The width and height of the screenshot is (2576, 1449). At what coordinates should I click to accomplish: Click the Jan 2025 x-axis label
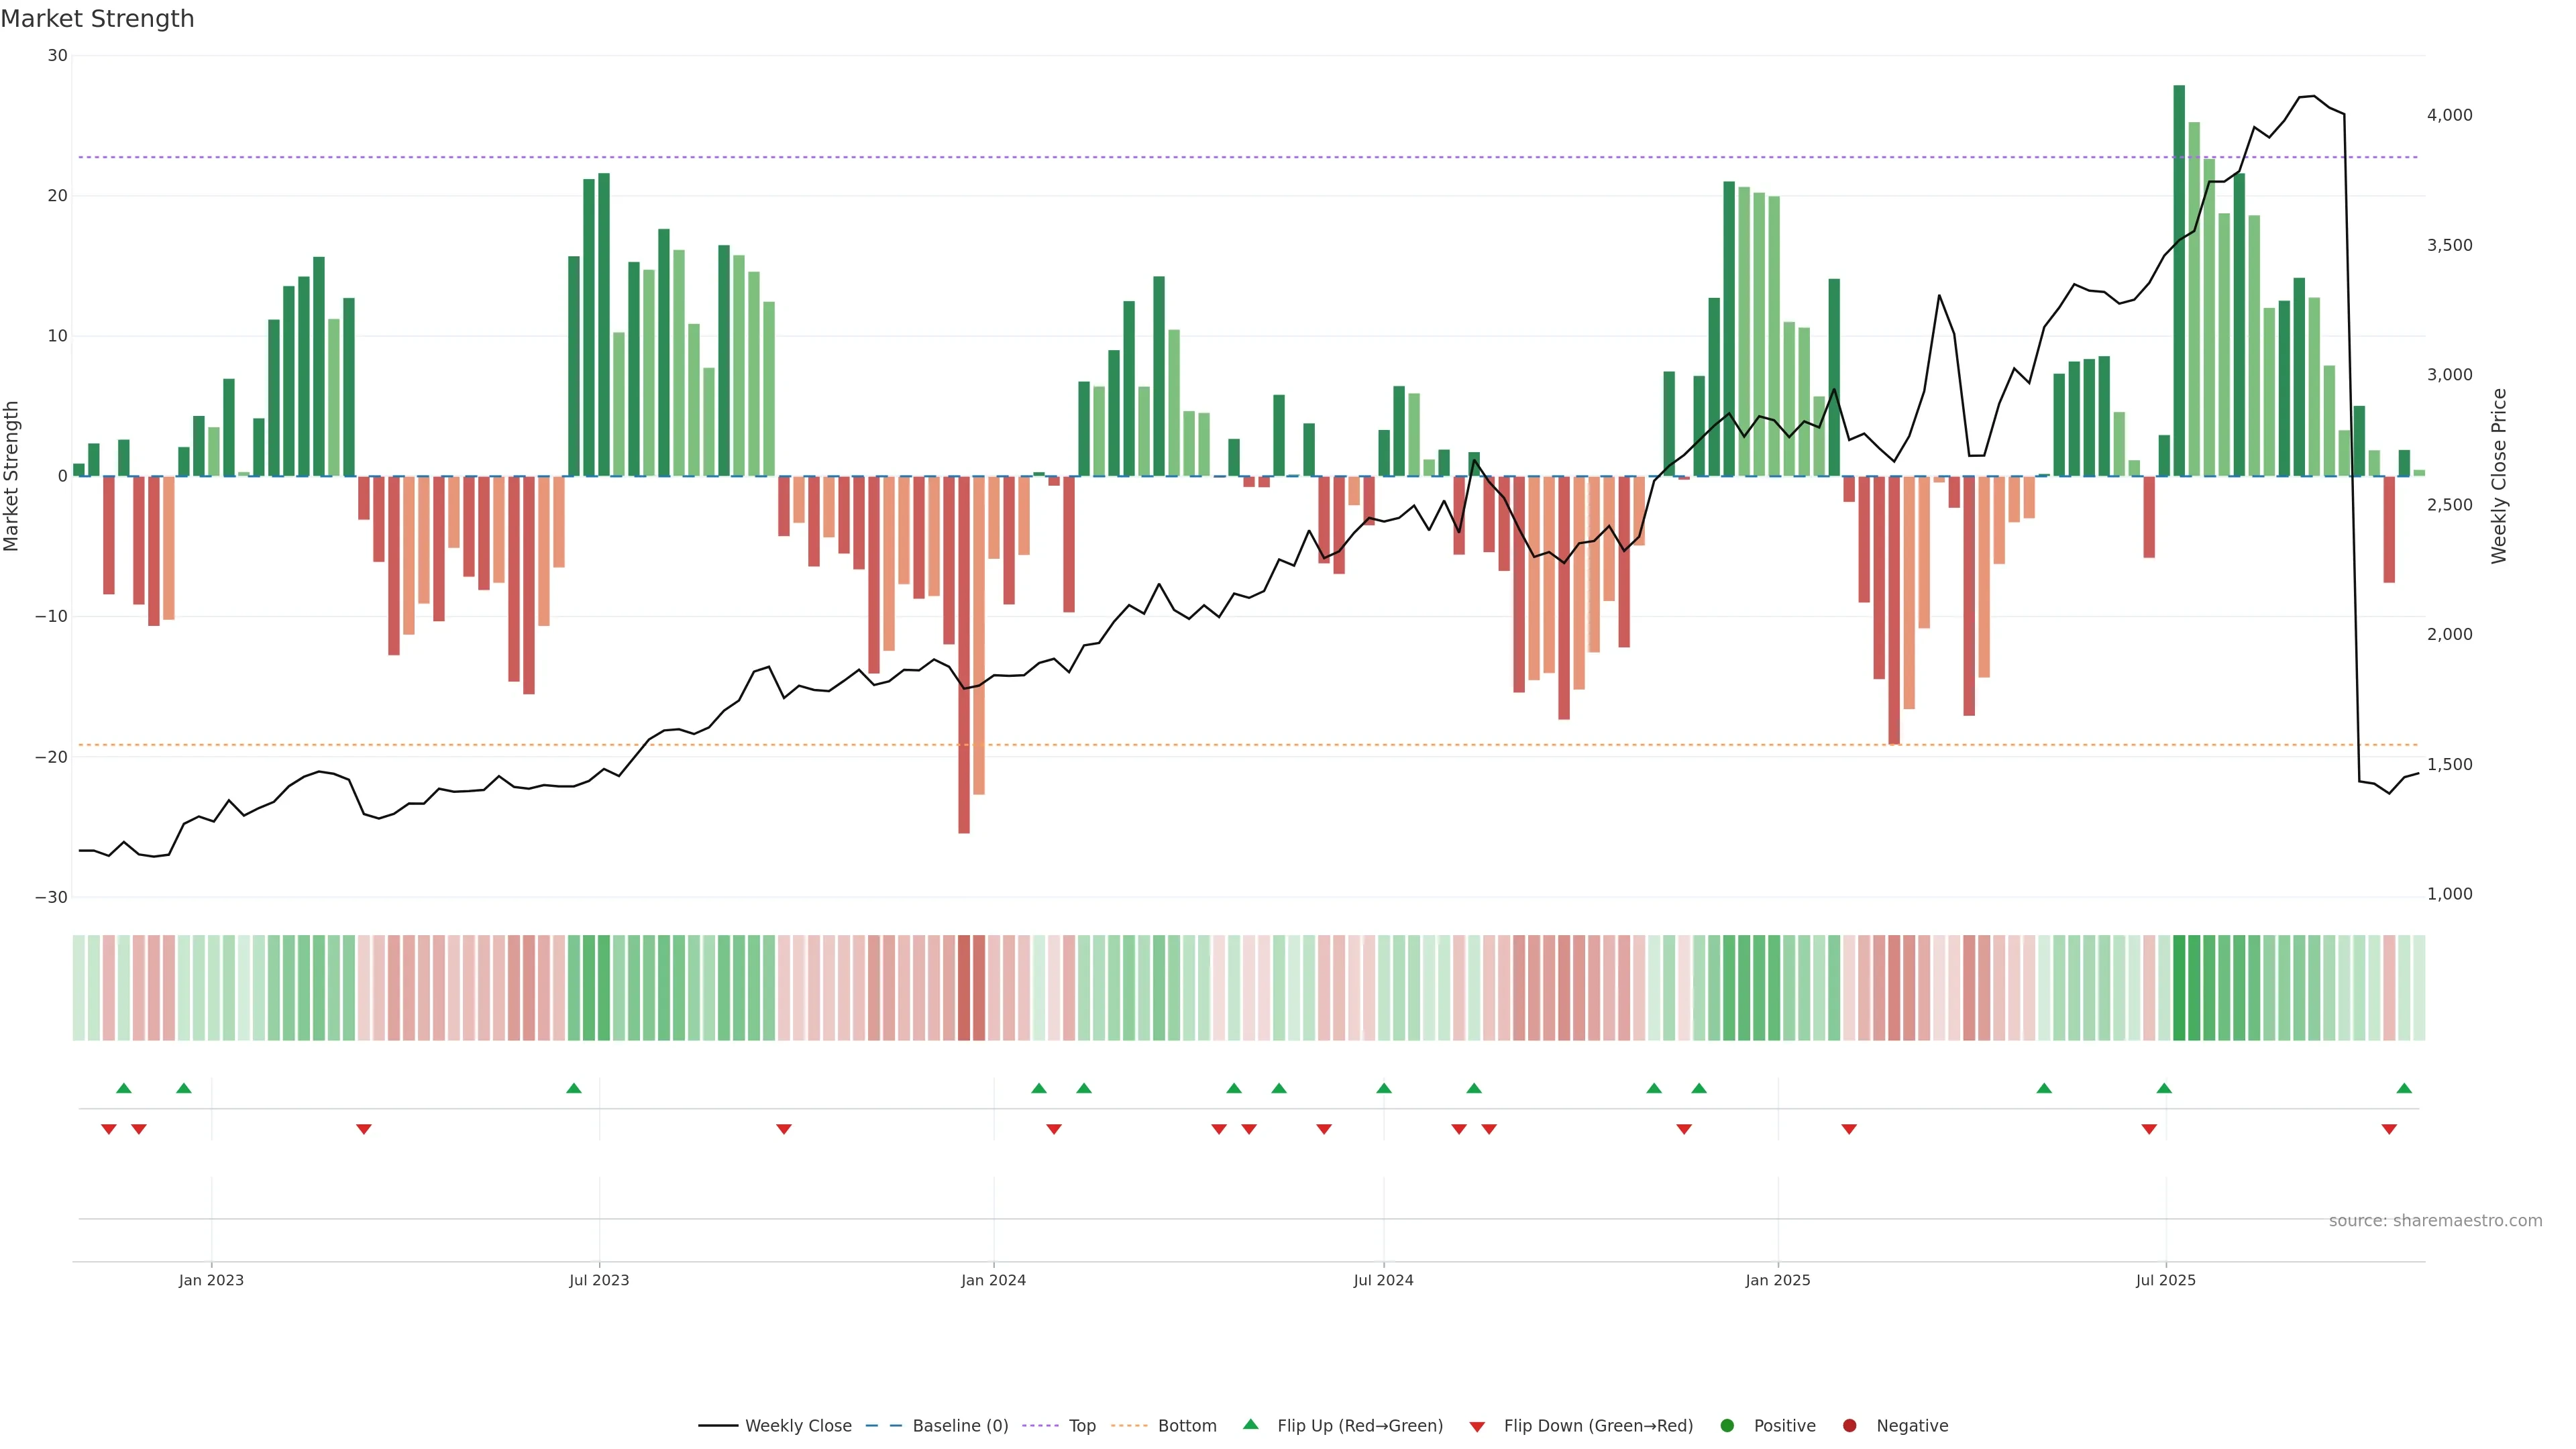(1777, 1280)
